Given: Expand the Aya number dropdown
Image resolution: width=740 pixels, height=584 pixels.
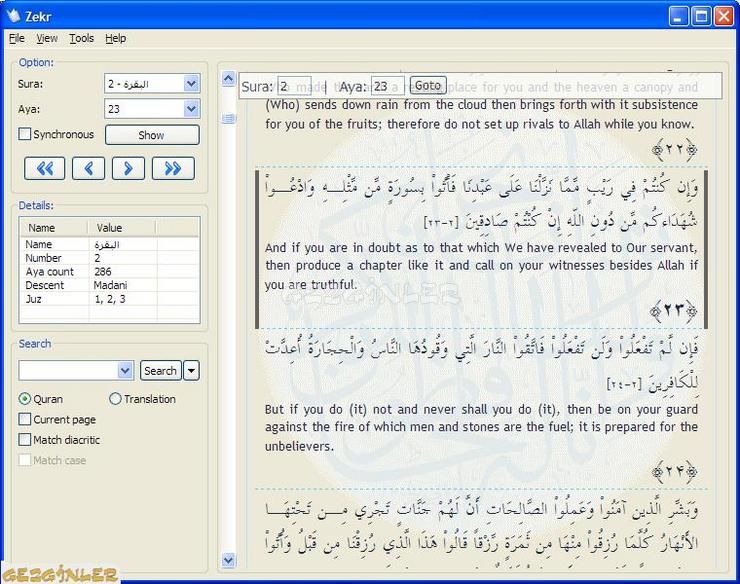Looking at the screenshot, I should coord(191,109).
